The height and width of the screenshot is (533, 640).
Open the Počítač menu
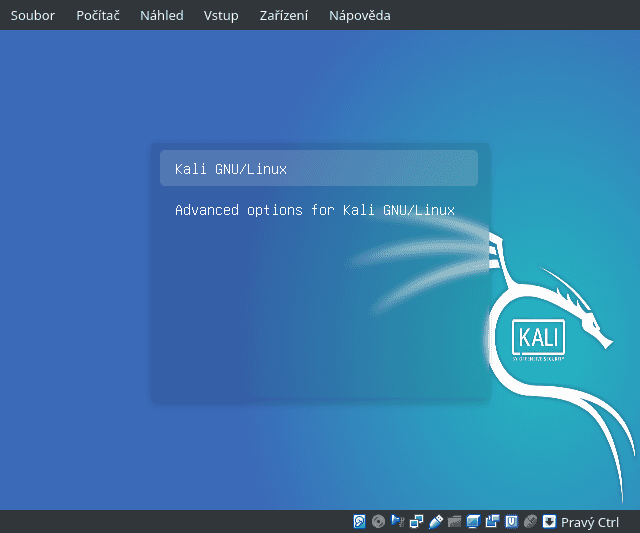coord(98,16)
